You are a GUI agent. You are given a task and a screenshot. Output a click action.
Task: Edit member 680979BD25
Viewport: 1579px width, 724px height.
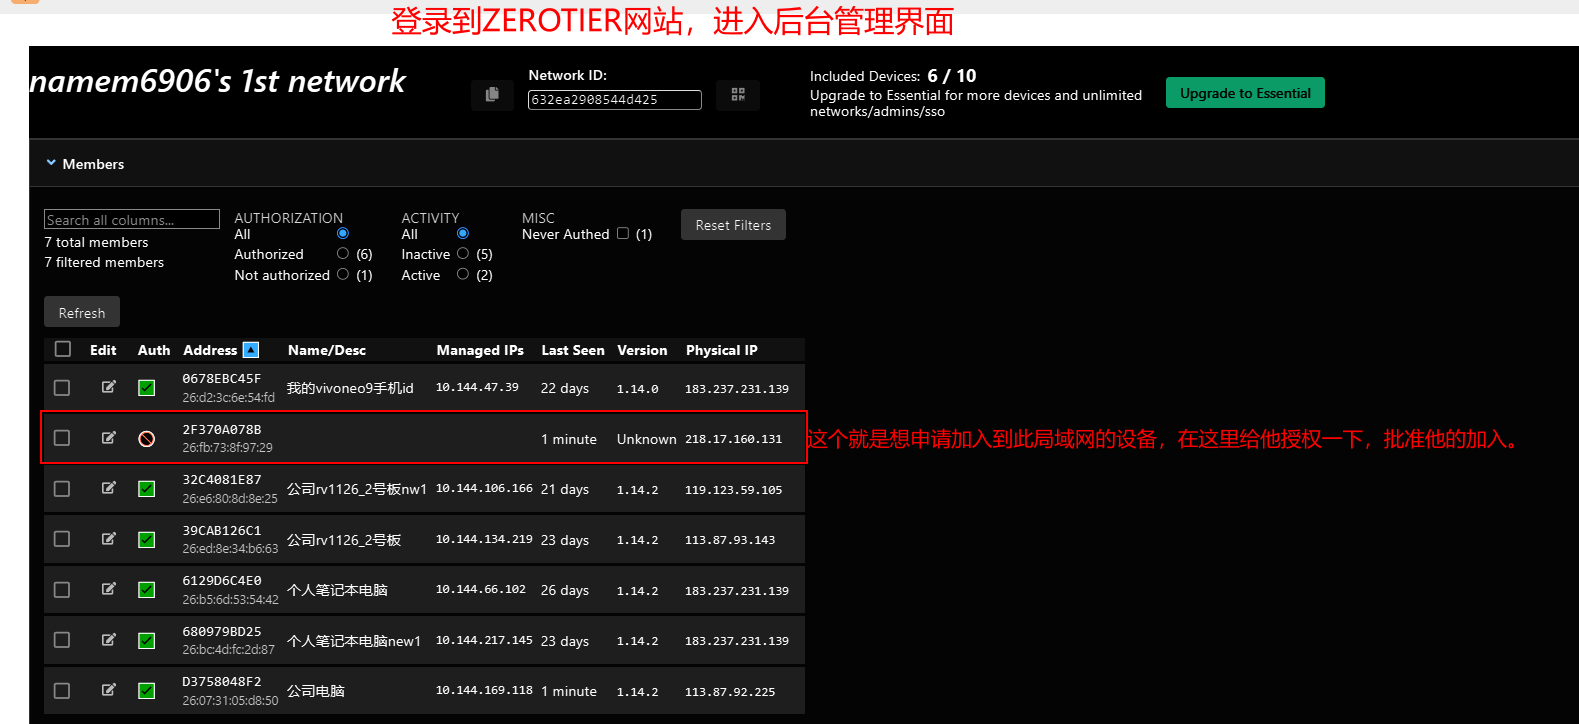coord(109,640)
